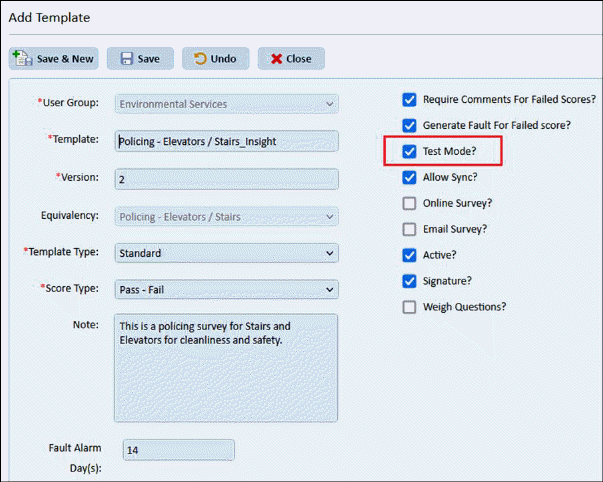
Task: Toggle Require Comments For Failed Scores checkbox
Action: (x=409, y=100)
